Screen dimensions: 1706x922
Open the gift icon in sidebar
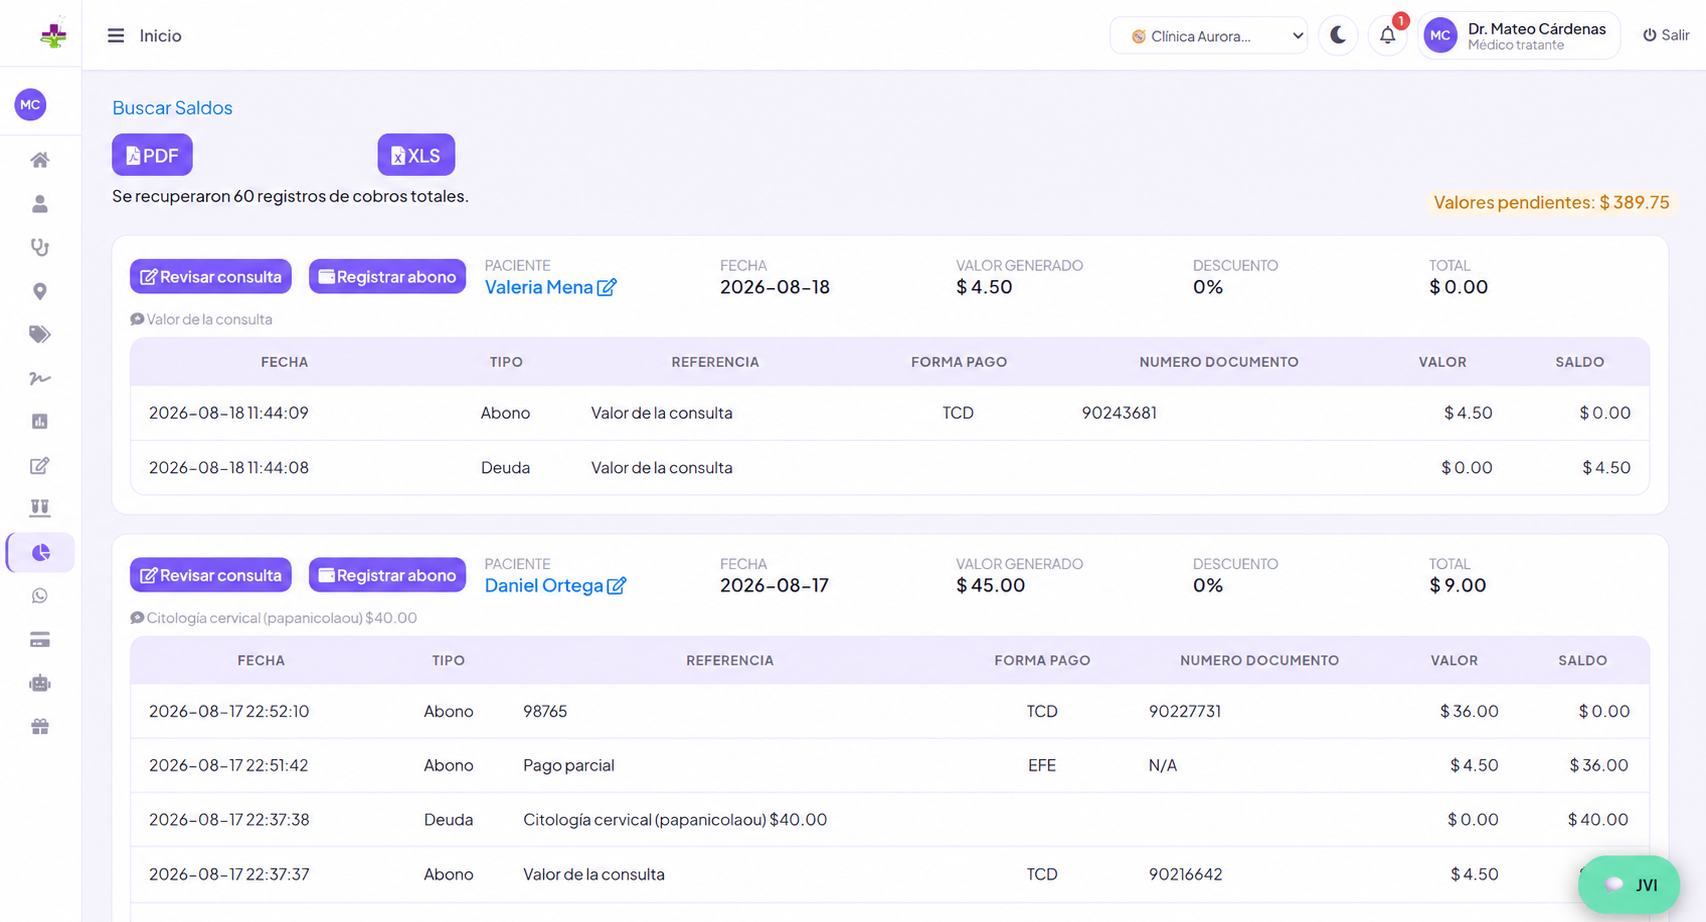[x=40, y=727]
